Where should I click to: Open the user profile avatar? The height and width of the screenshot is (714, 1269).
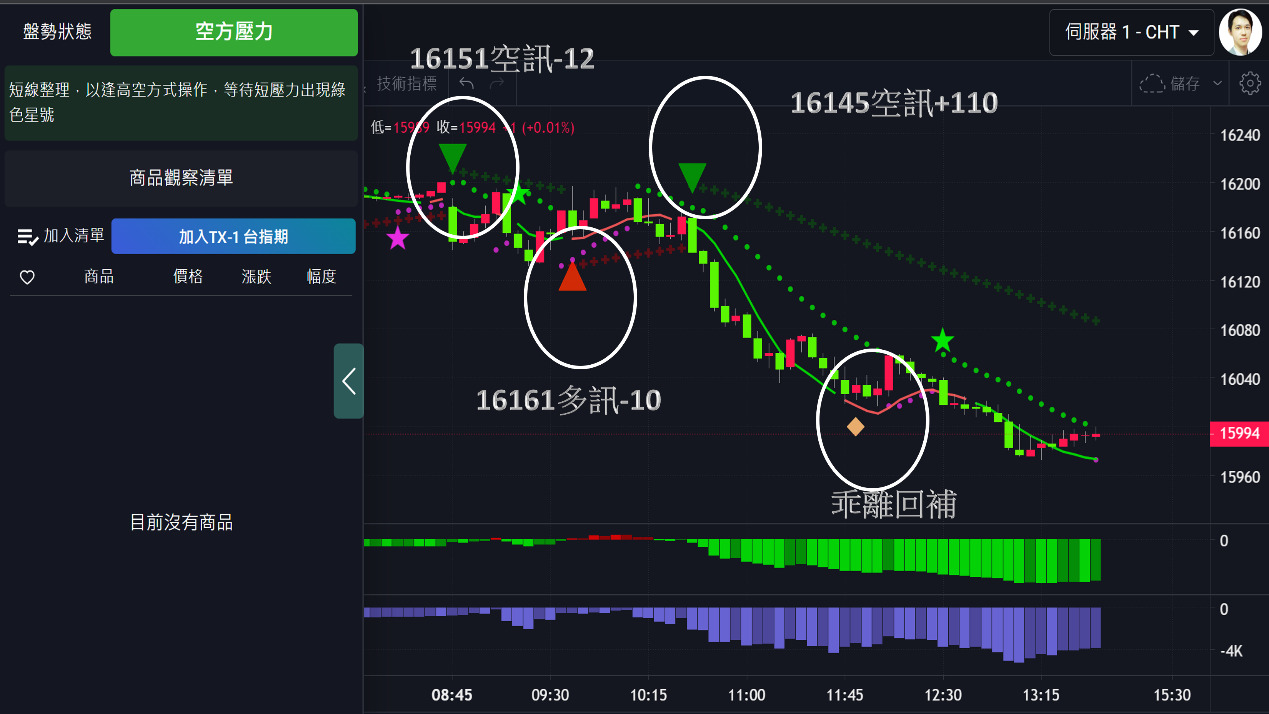[x=1240, y=32]
